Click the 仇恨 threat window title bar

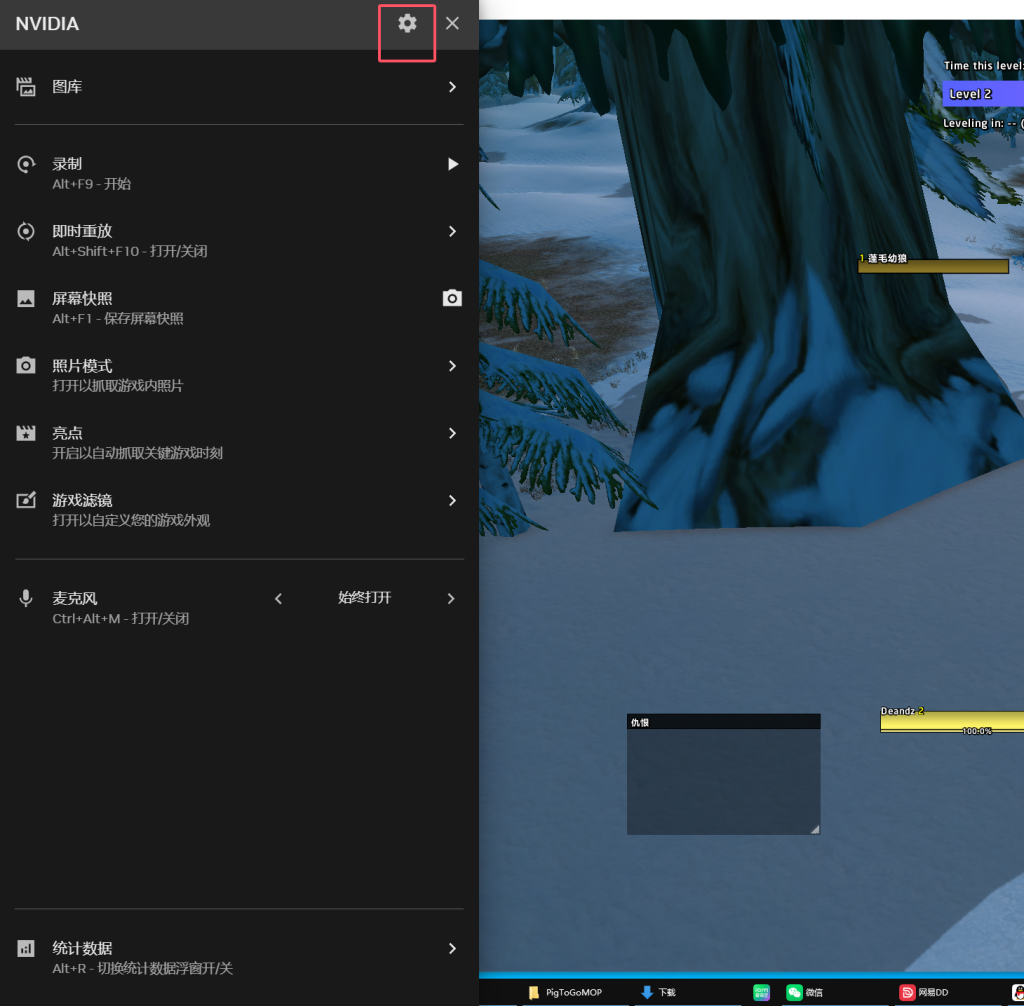(x=723, y=722)
